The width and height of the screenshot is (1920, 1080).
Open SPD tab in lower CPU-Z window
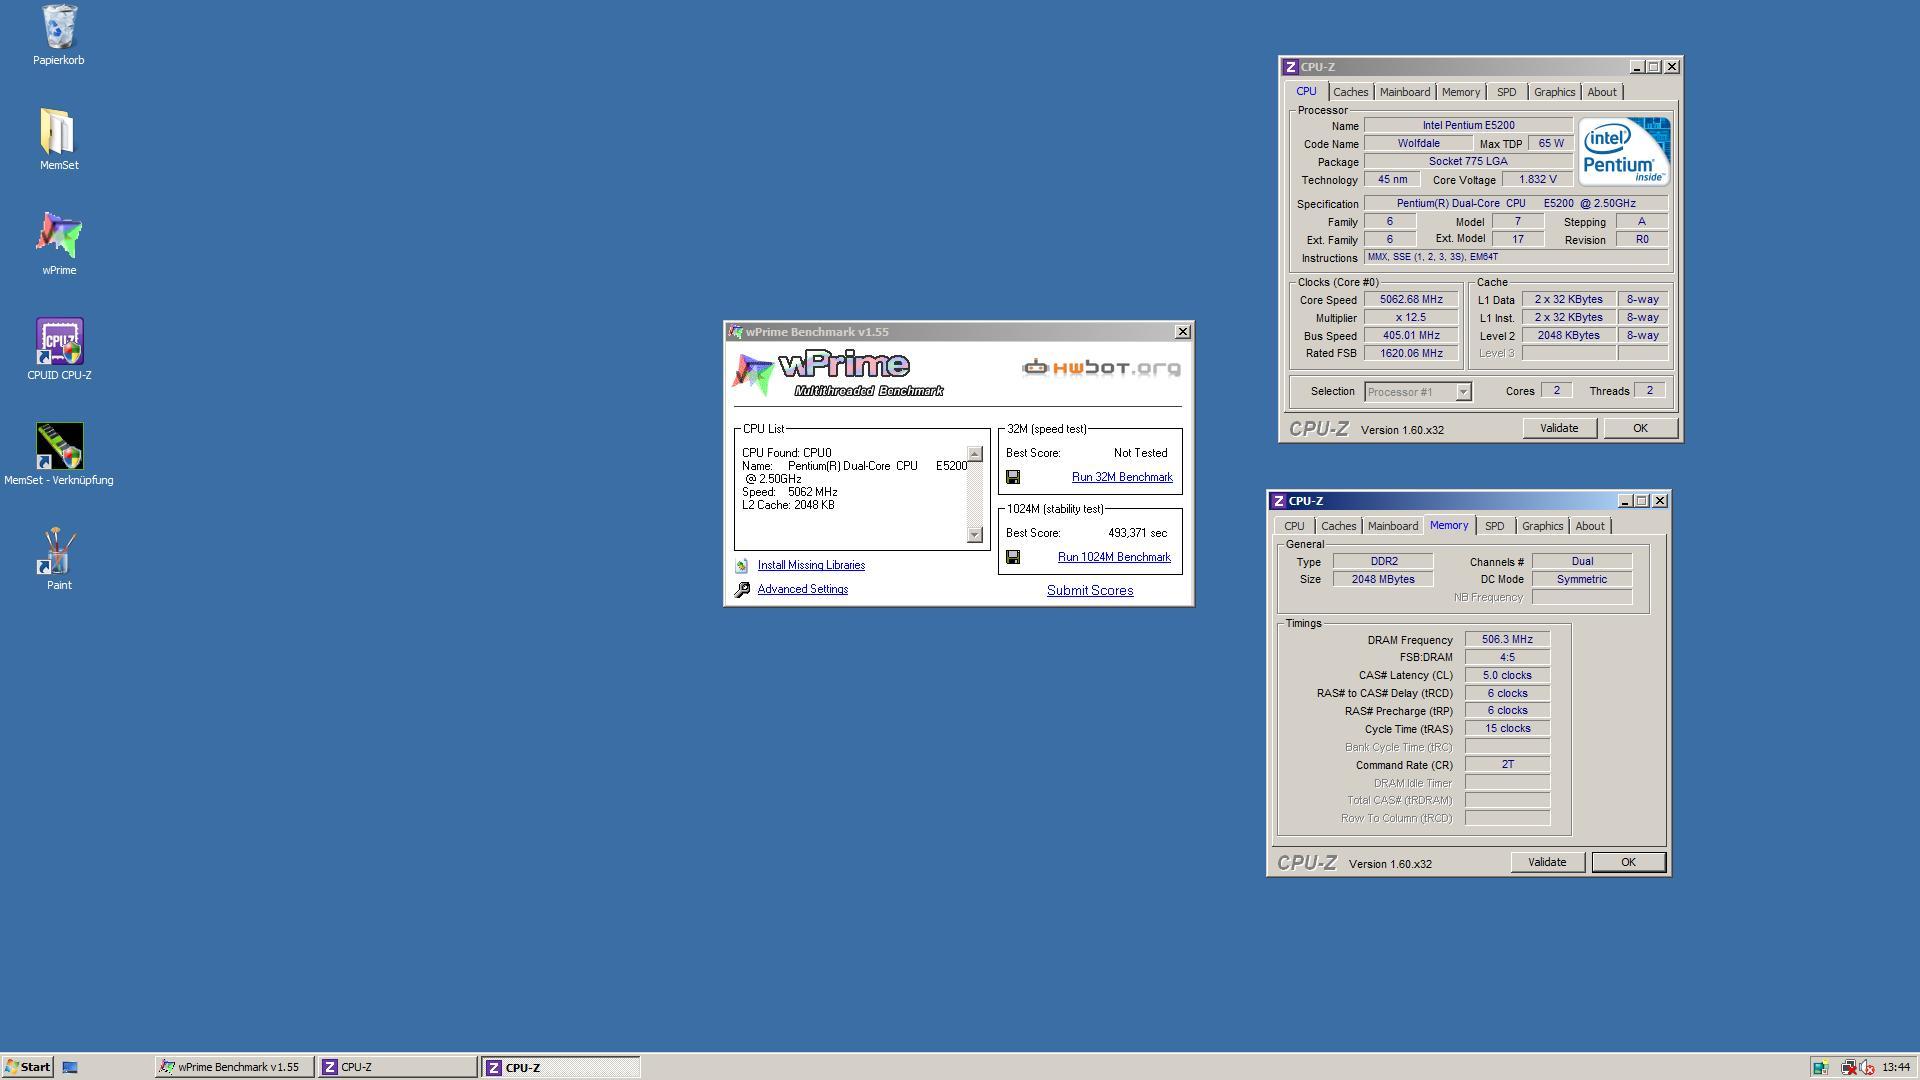1494,526
